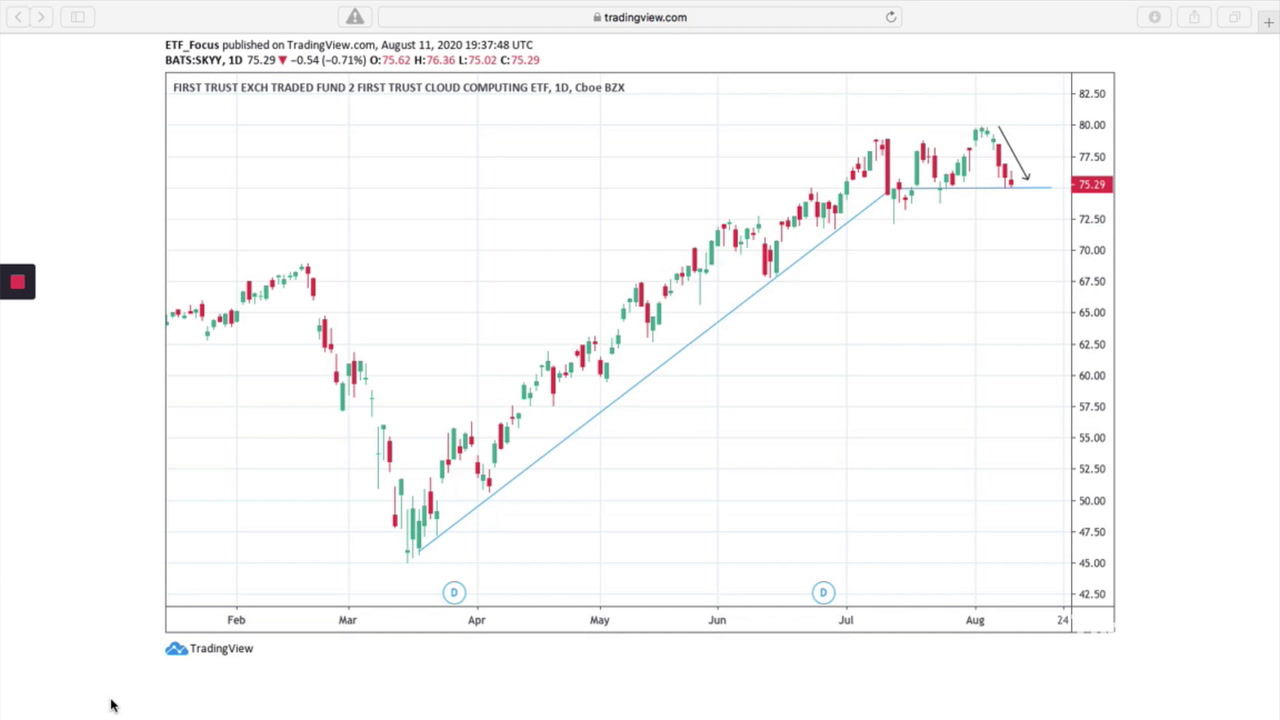Click the ETF_Focus author name
Screen dimensions: 1280x720
(x=192, y=45)
